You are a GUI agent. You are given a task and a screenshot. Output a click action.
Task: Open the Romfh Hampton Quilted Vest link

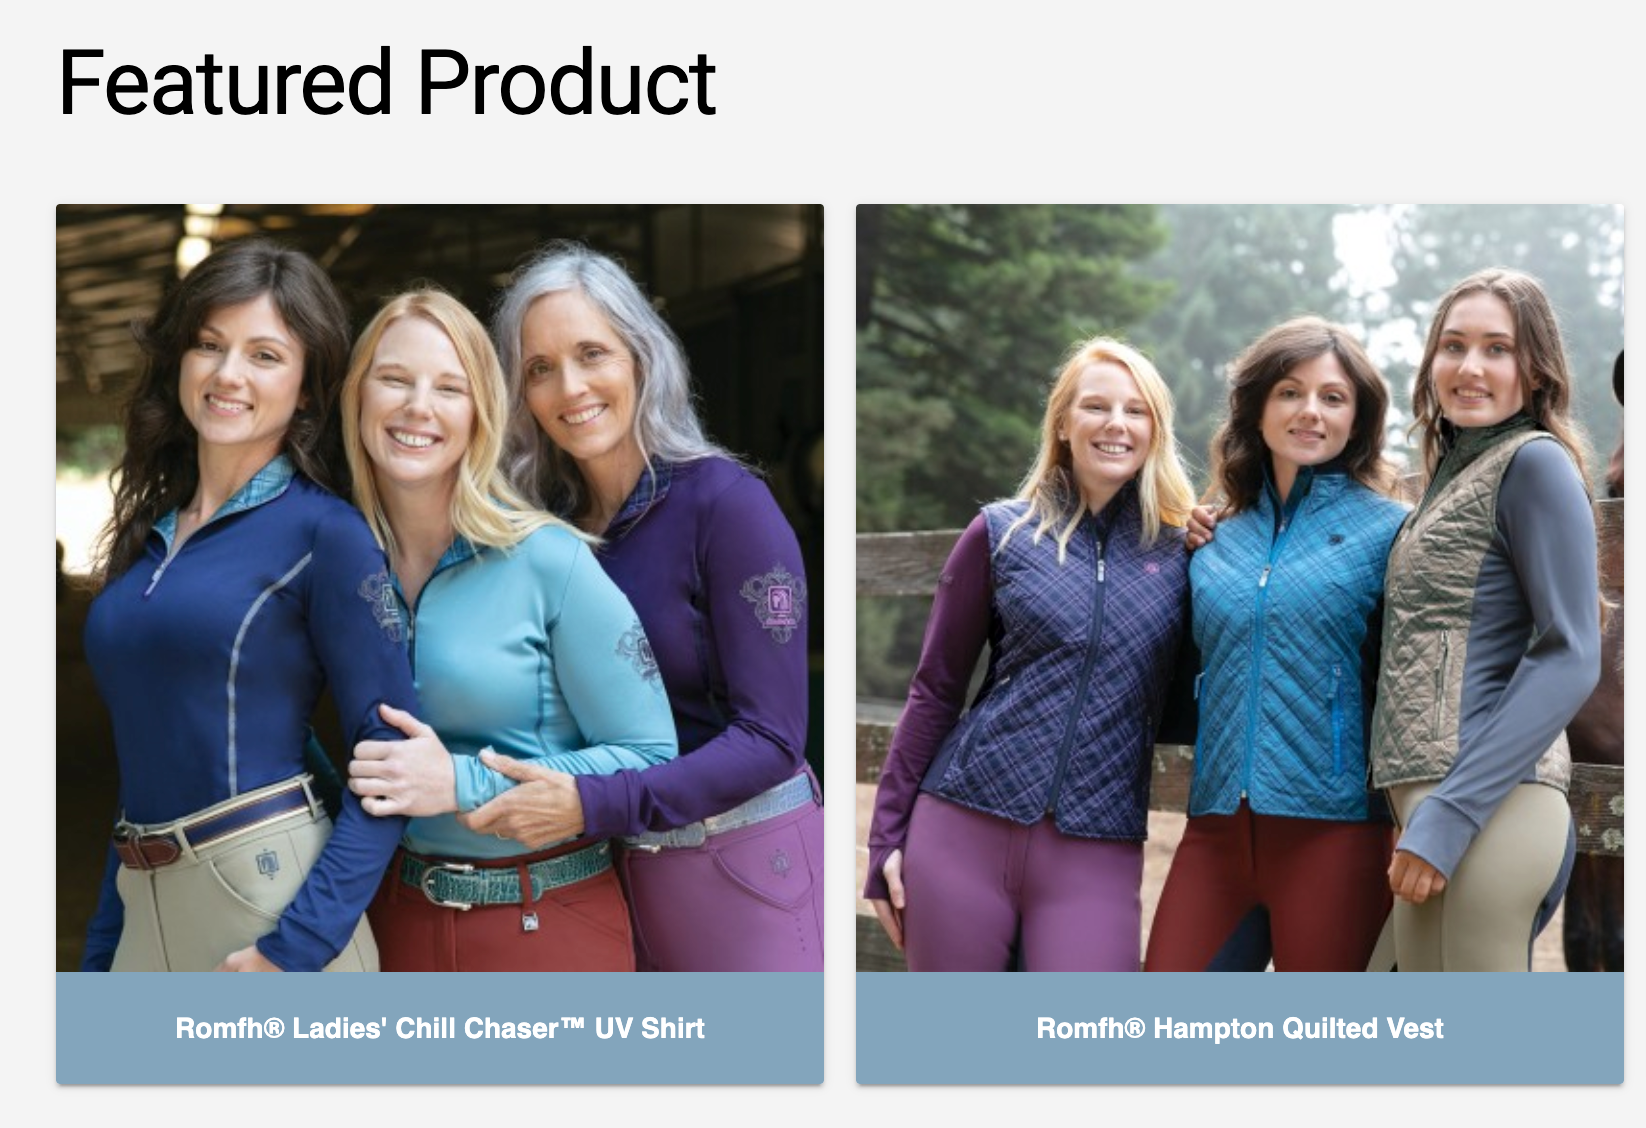1240,1028
